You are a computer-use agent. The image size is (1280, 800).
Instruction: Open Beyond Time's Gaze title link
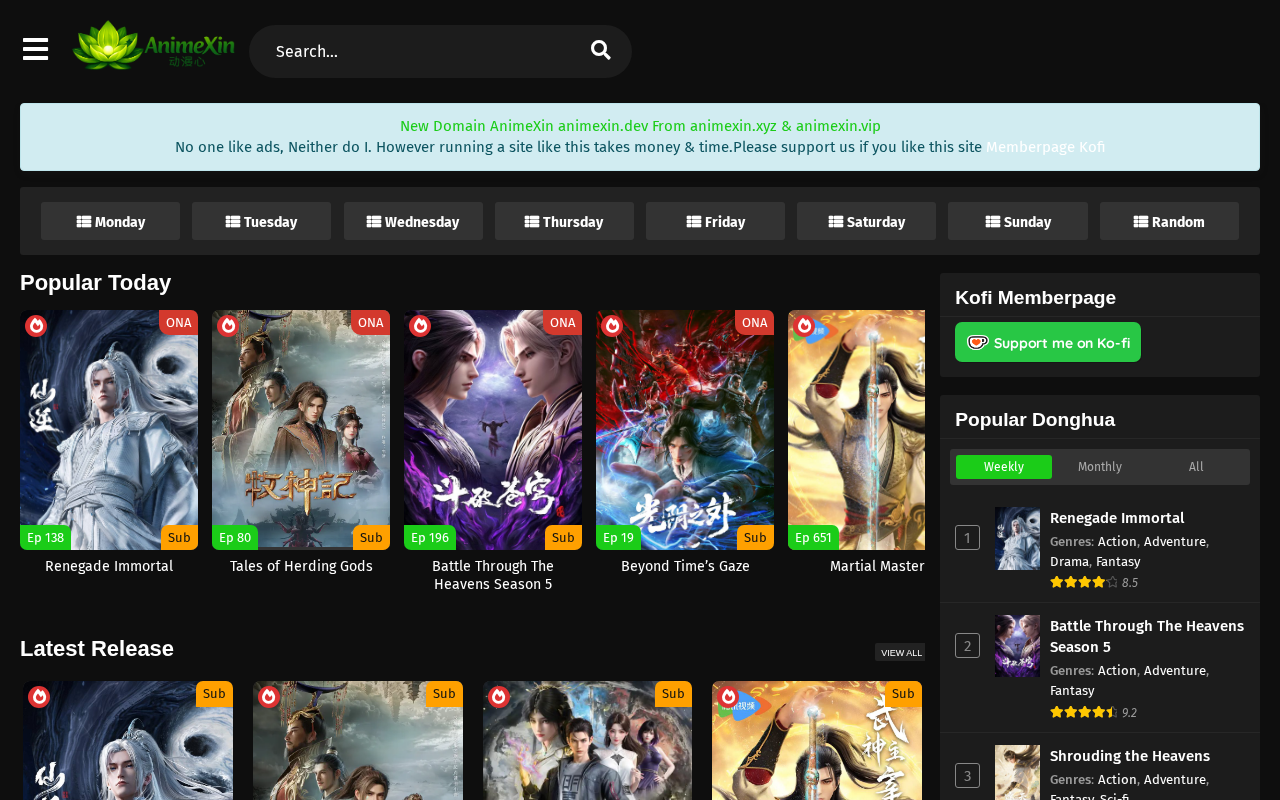coord(685,566)
